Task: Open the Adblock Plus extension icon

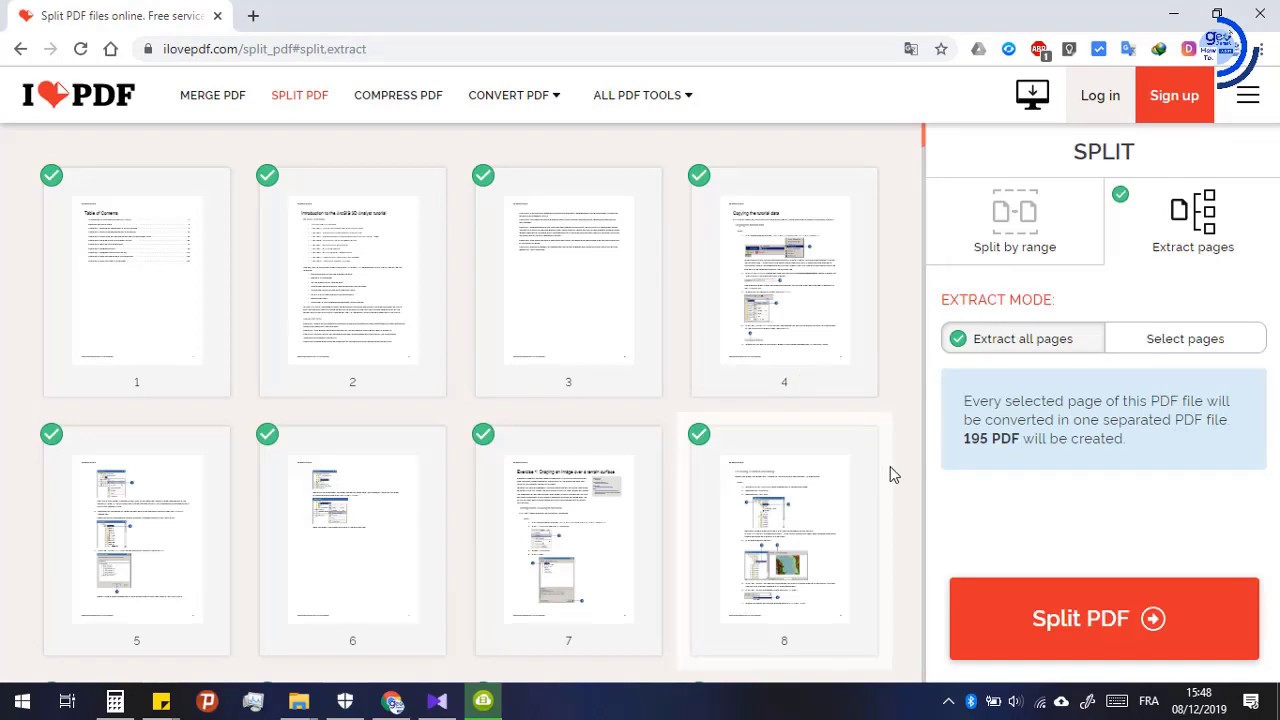Action: (x=1039, y=48)
